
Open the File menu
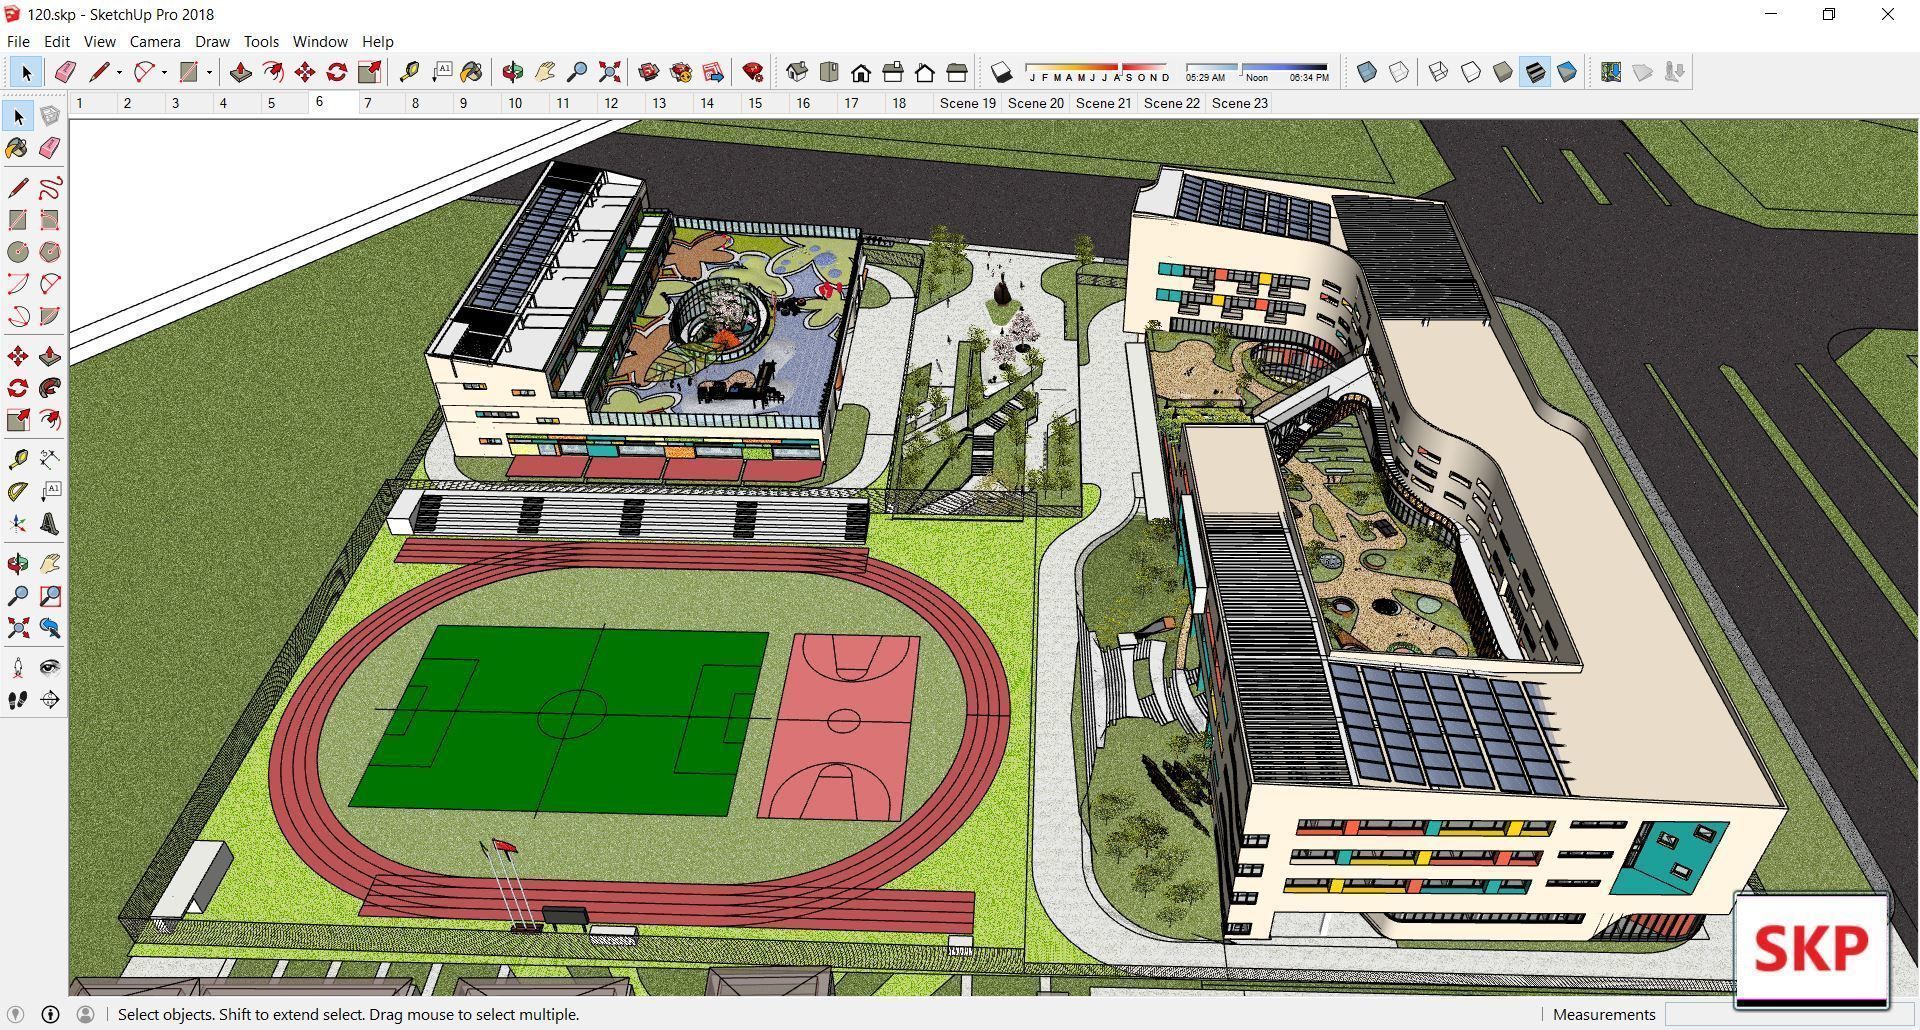point(18,41)
